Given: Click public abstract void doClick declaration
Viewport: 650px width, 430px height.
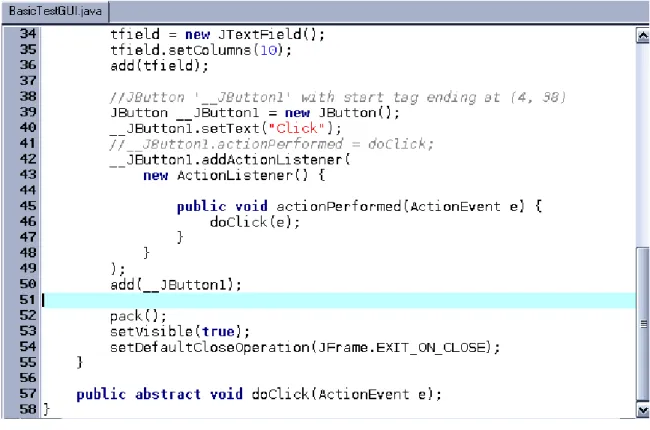Looking at the screenshot, I should [x=259, y=394].
